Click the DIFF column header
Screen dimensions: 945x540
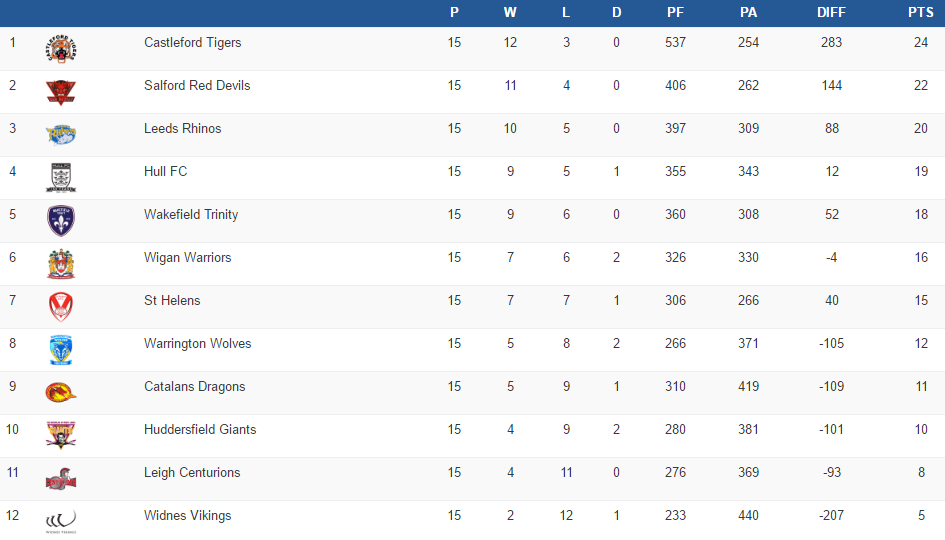831,13
